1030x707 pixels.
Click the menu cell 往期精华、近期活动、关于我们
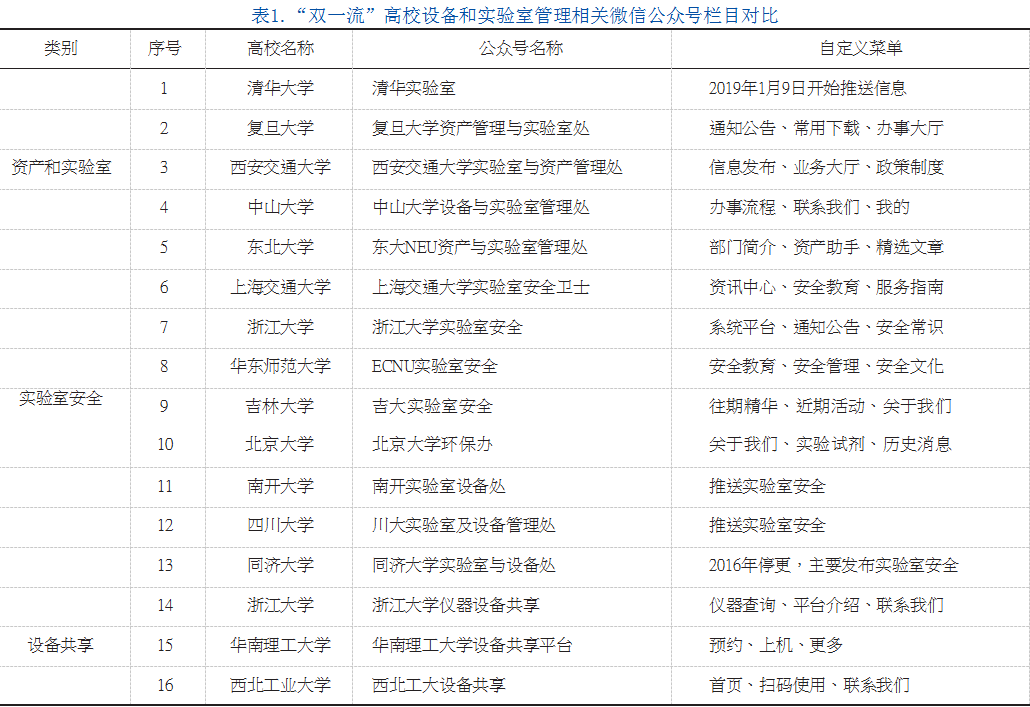pos(830,406)
